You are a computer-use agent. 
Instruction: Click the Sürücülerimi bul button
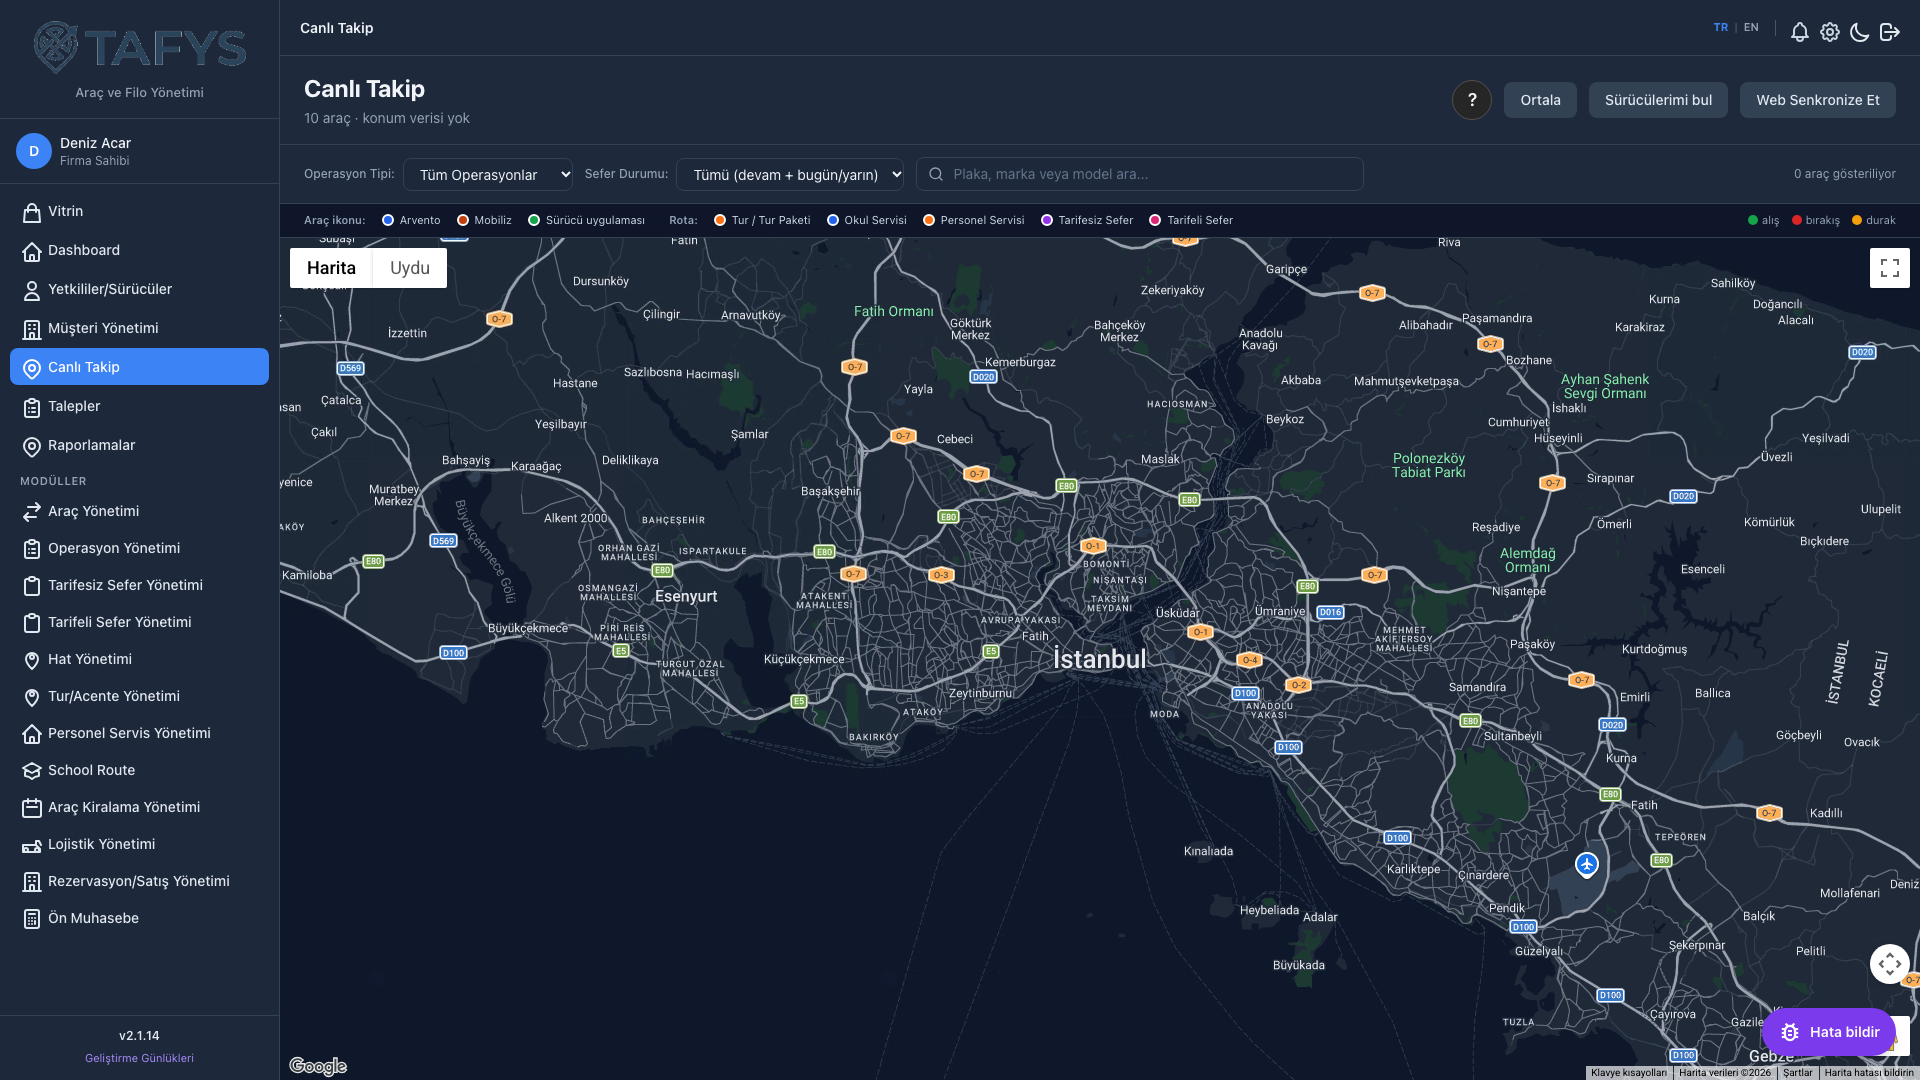click(1658, 100)
